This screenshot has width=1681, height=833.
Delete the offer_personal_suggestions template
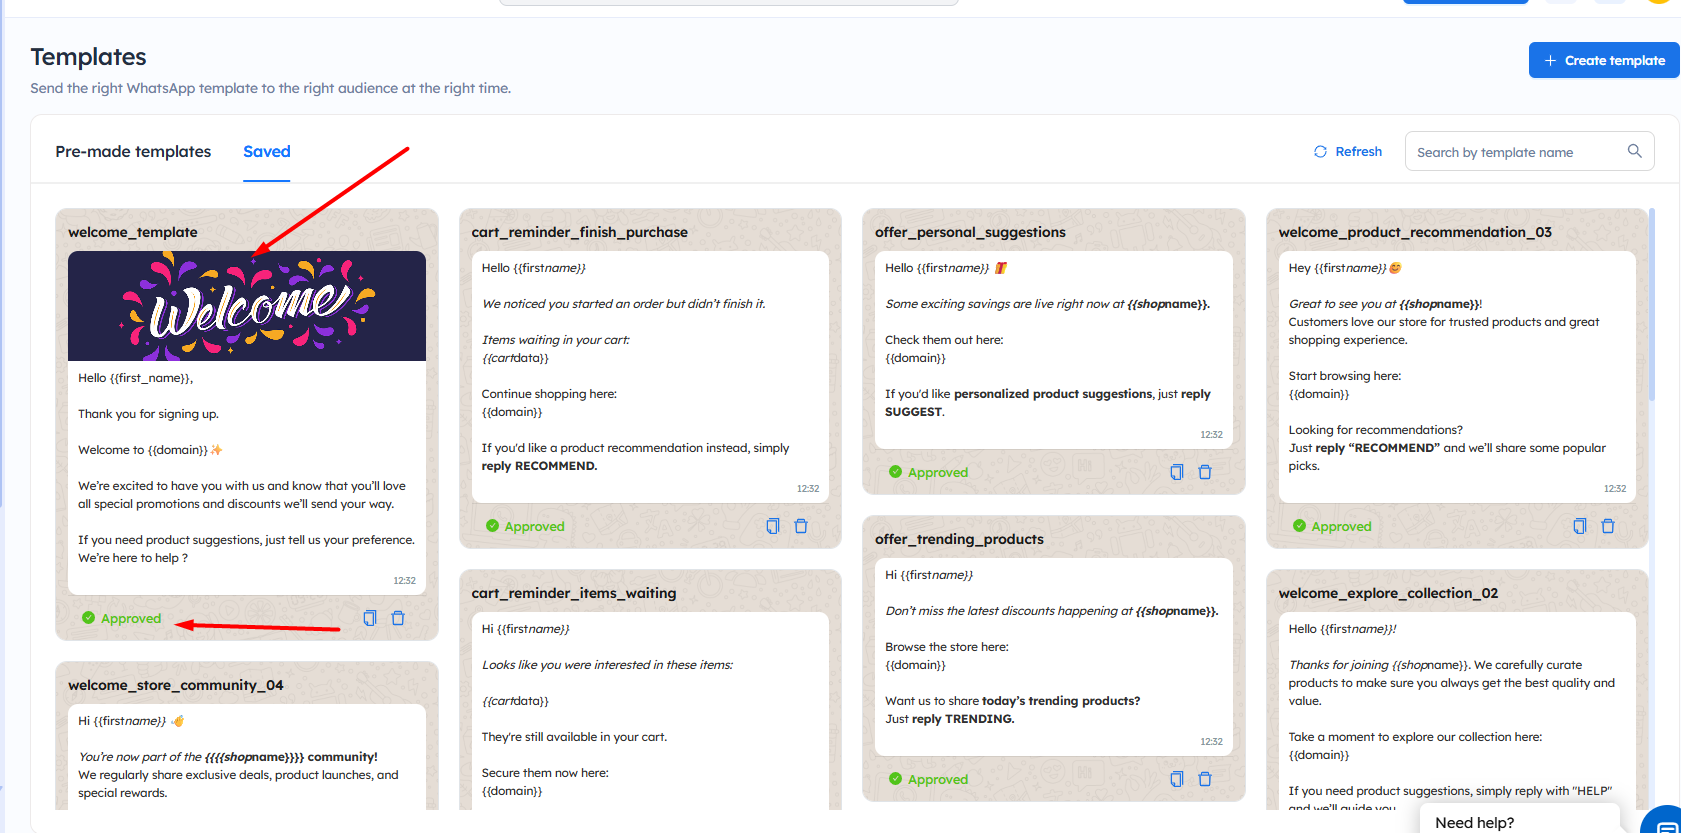coord(1205,472)
